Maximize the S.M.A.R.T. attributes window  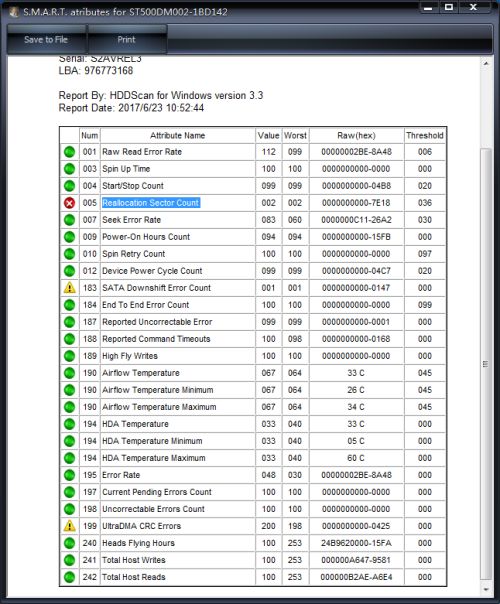[448, 8]
